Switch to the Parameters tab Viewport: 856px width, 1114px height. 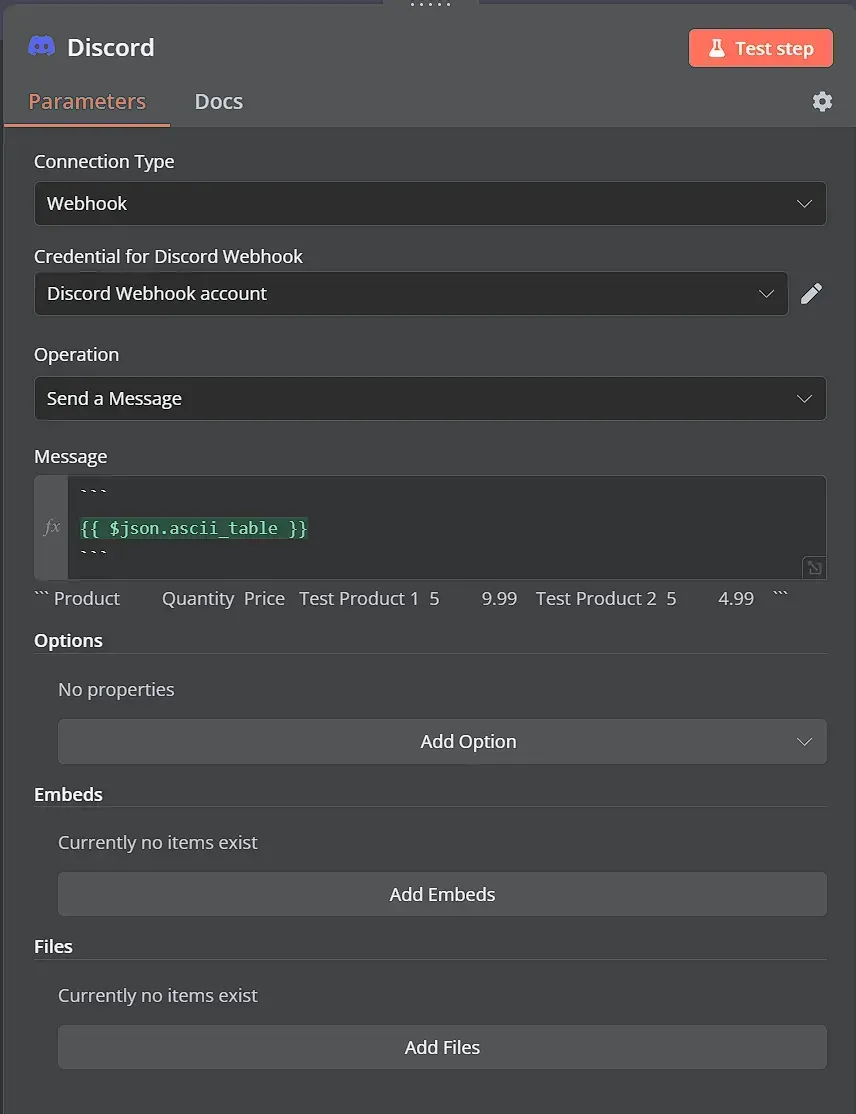[x=87, y=102]
